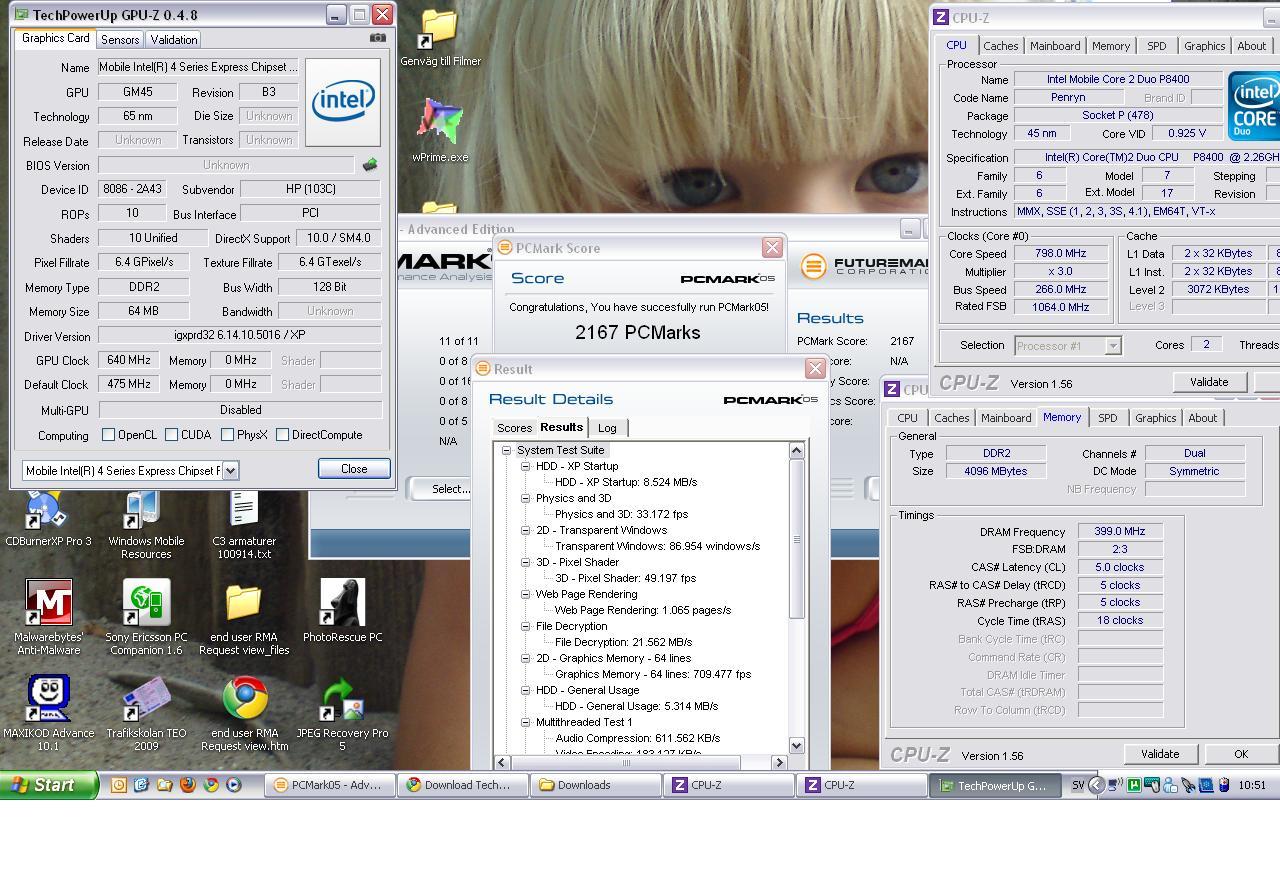Click Firefox quick launch icon in taskbar

187,785
